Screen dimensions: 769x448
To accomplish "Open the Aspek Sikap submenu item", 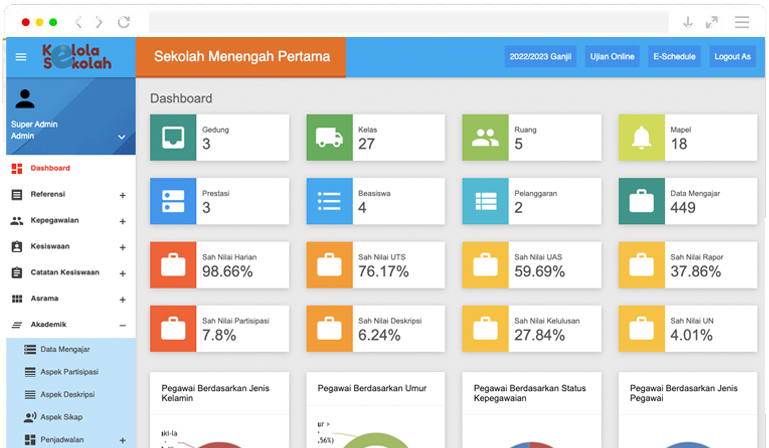I will click(x=61, y=417).
